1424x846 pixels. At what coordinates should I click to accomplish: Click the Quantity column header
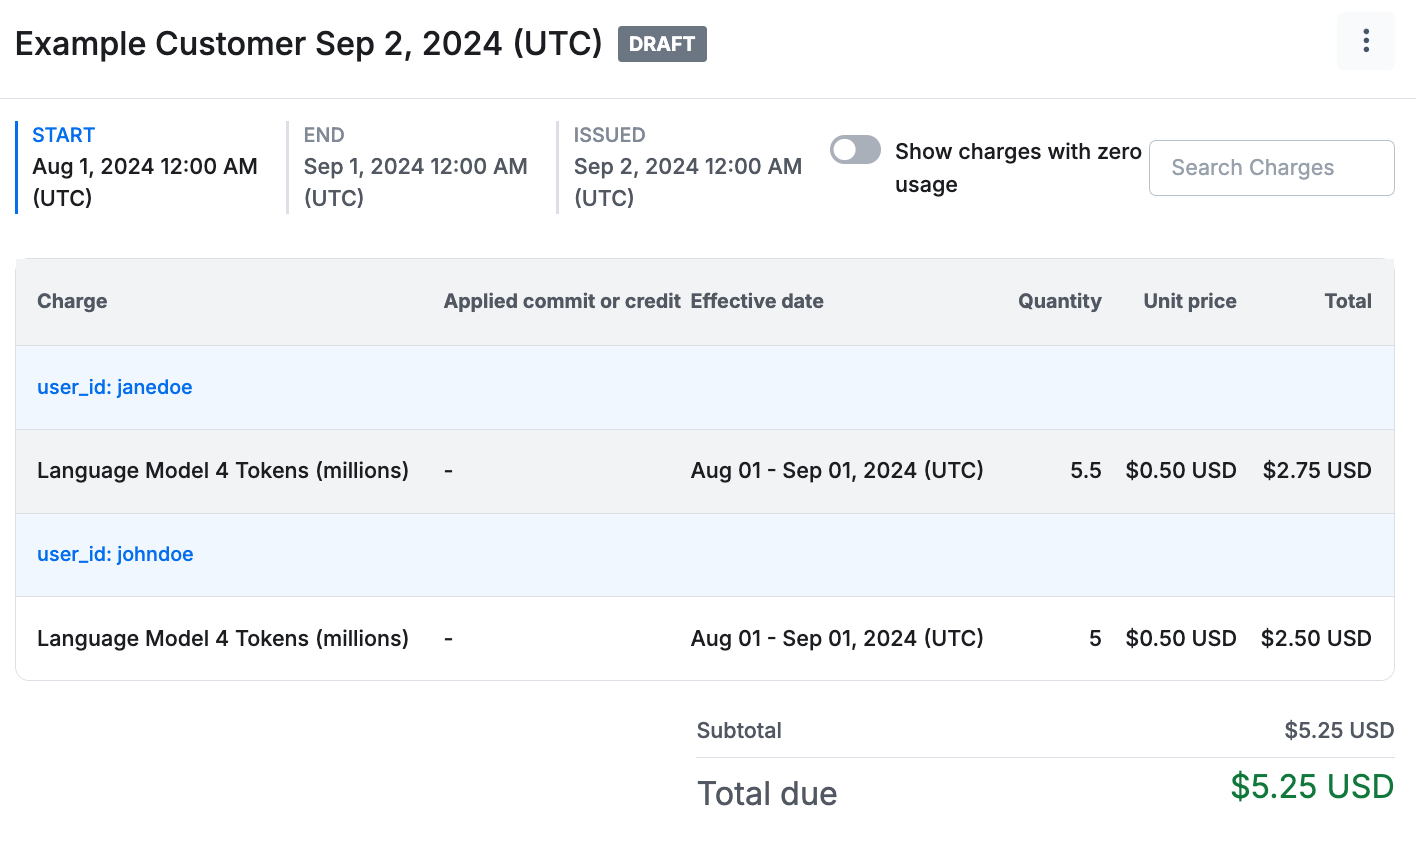(1059, 301)
